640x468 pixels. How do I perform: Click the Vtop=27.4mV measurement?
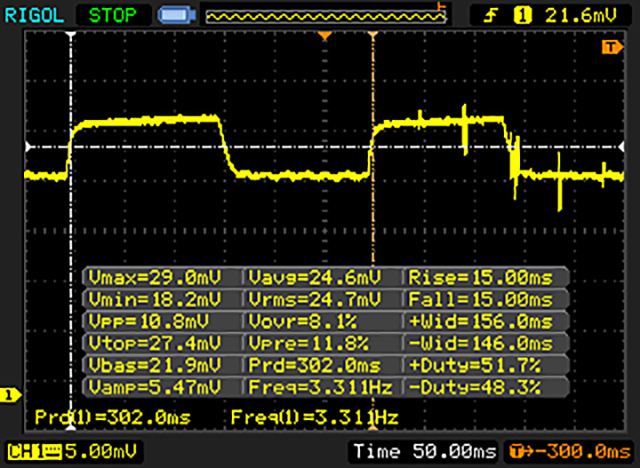155,343
